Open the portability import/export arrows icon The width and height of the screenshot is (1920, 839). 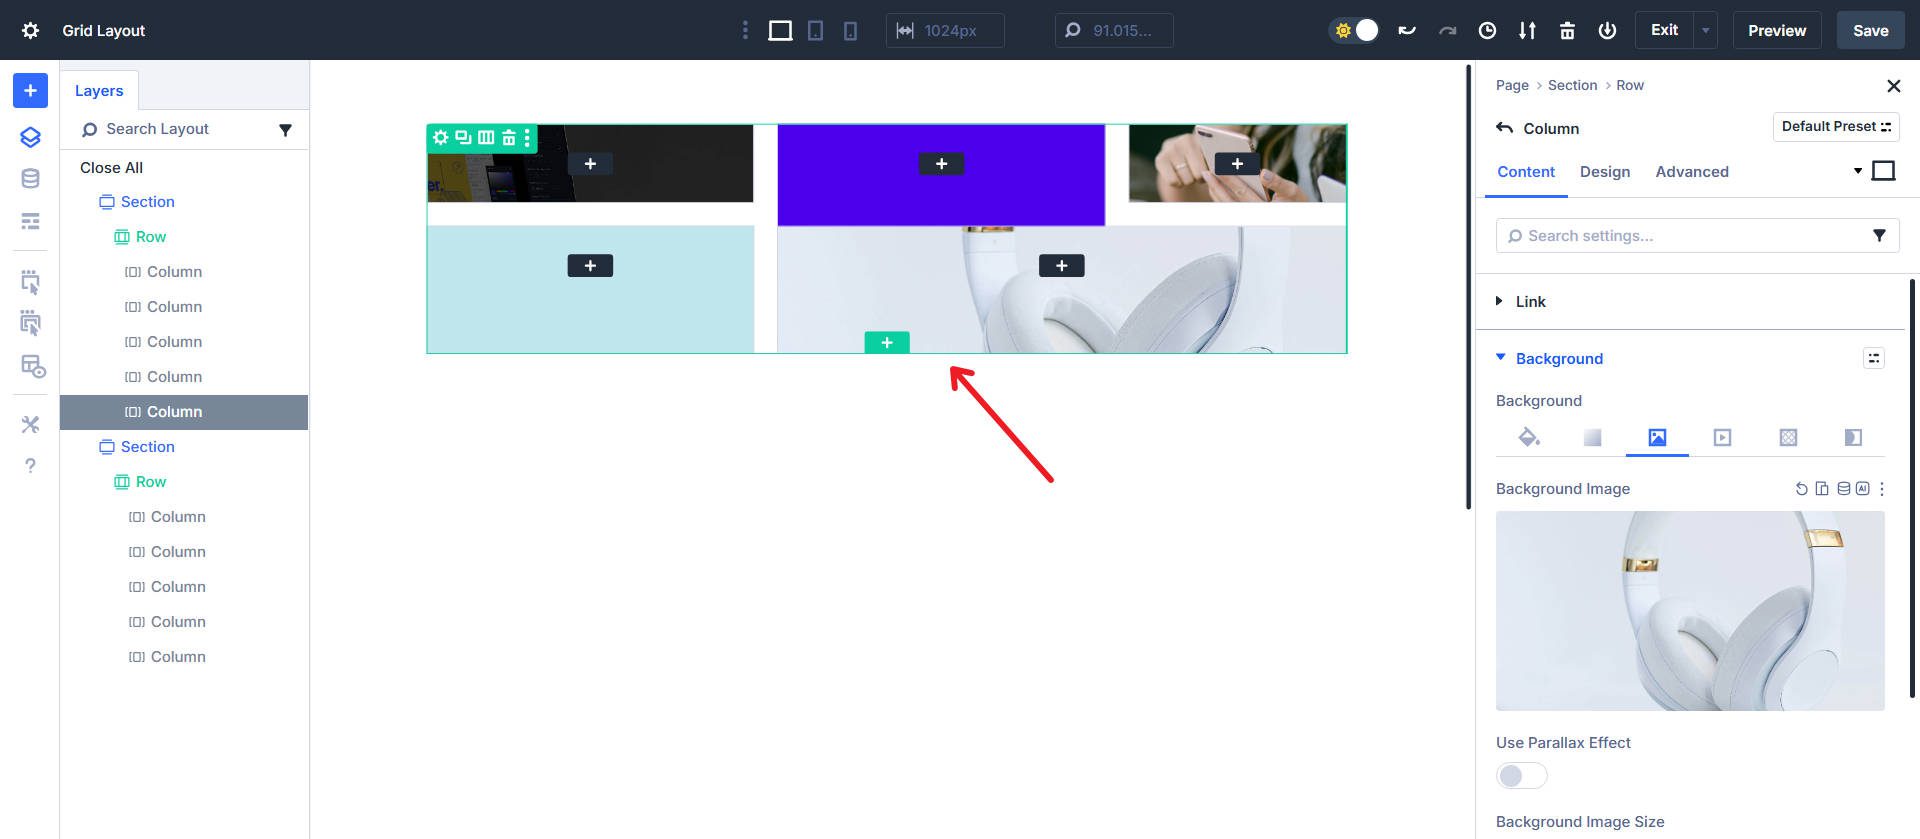(x=1527, y=31)
